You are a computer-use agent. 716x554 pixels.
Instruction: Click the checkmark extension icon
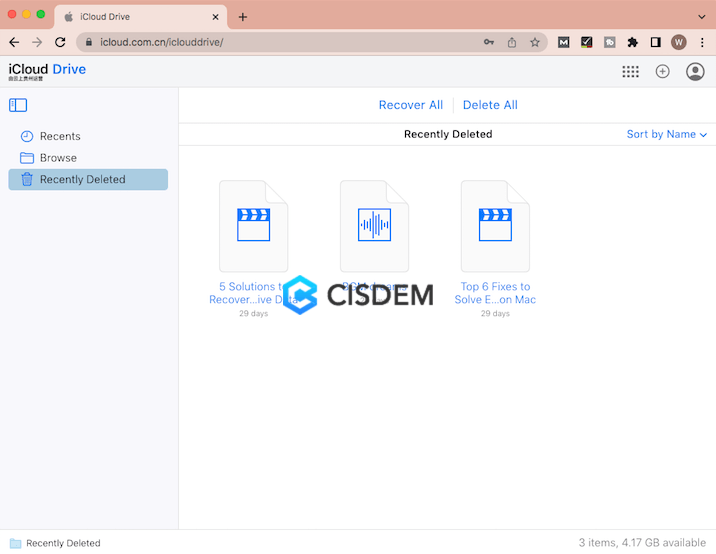click(586, 42)
